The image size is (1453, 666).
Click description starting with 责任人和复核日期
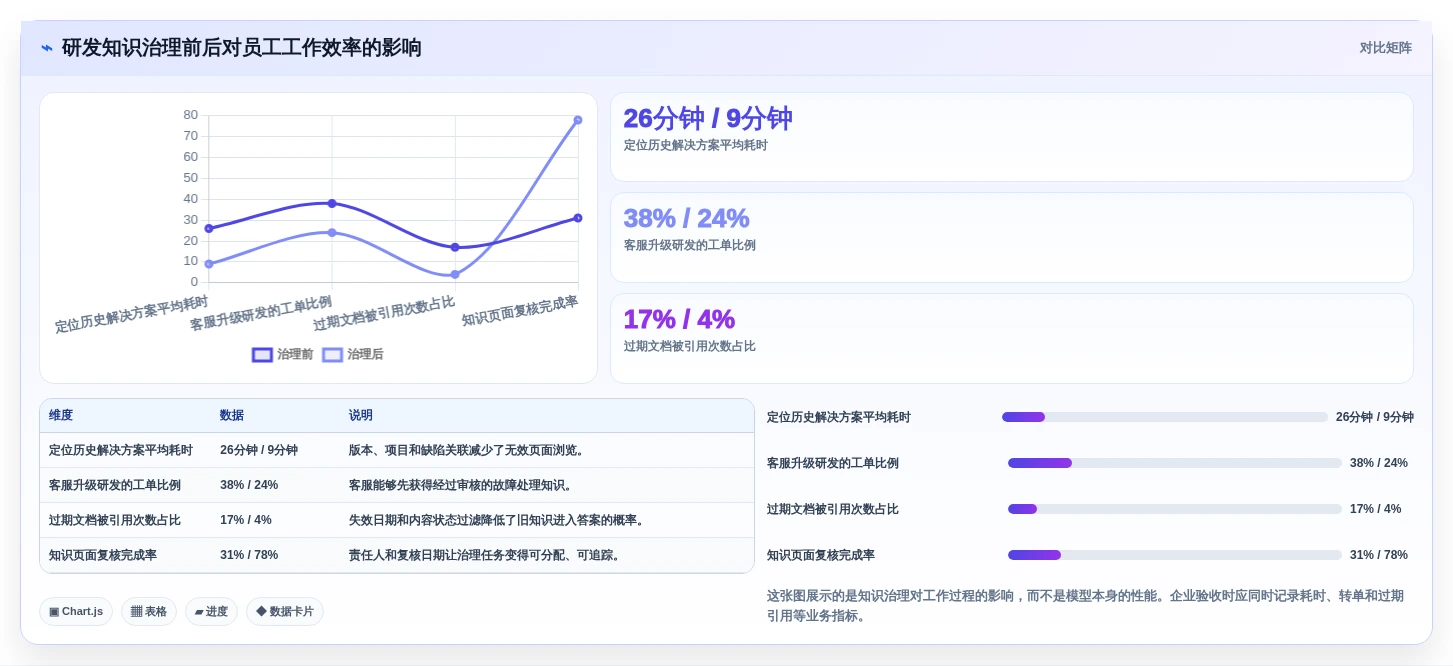[x=487, y=555]
